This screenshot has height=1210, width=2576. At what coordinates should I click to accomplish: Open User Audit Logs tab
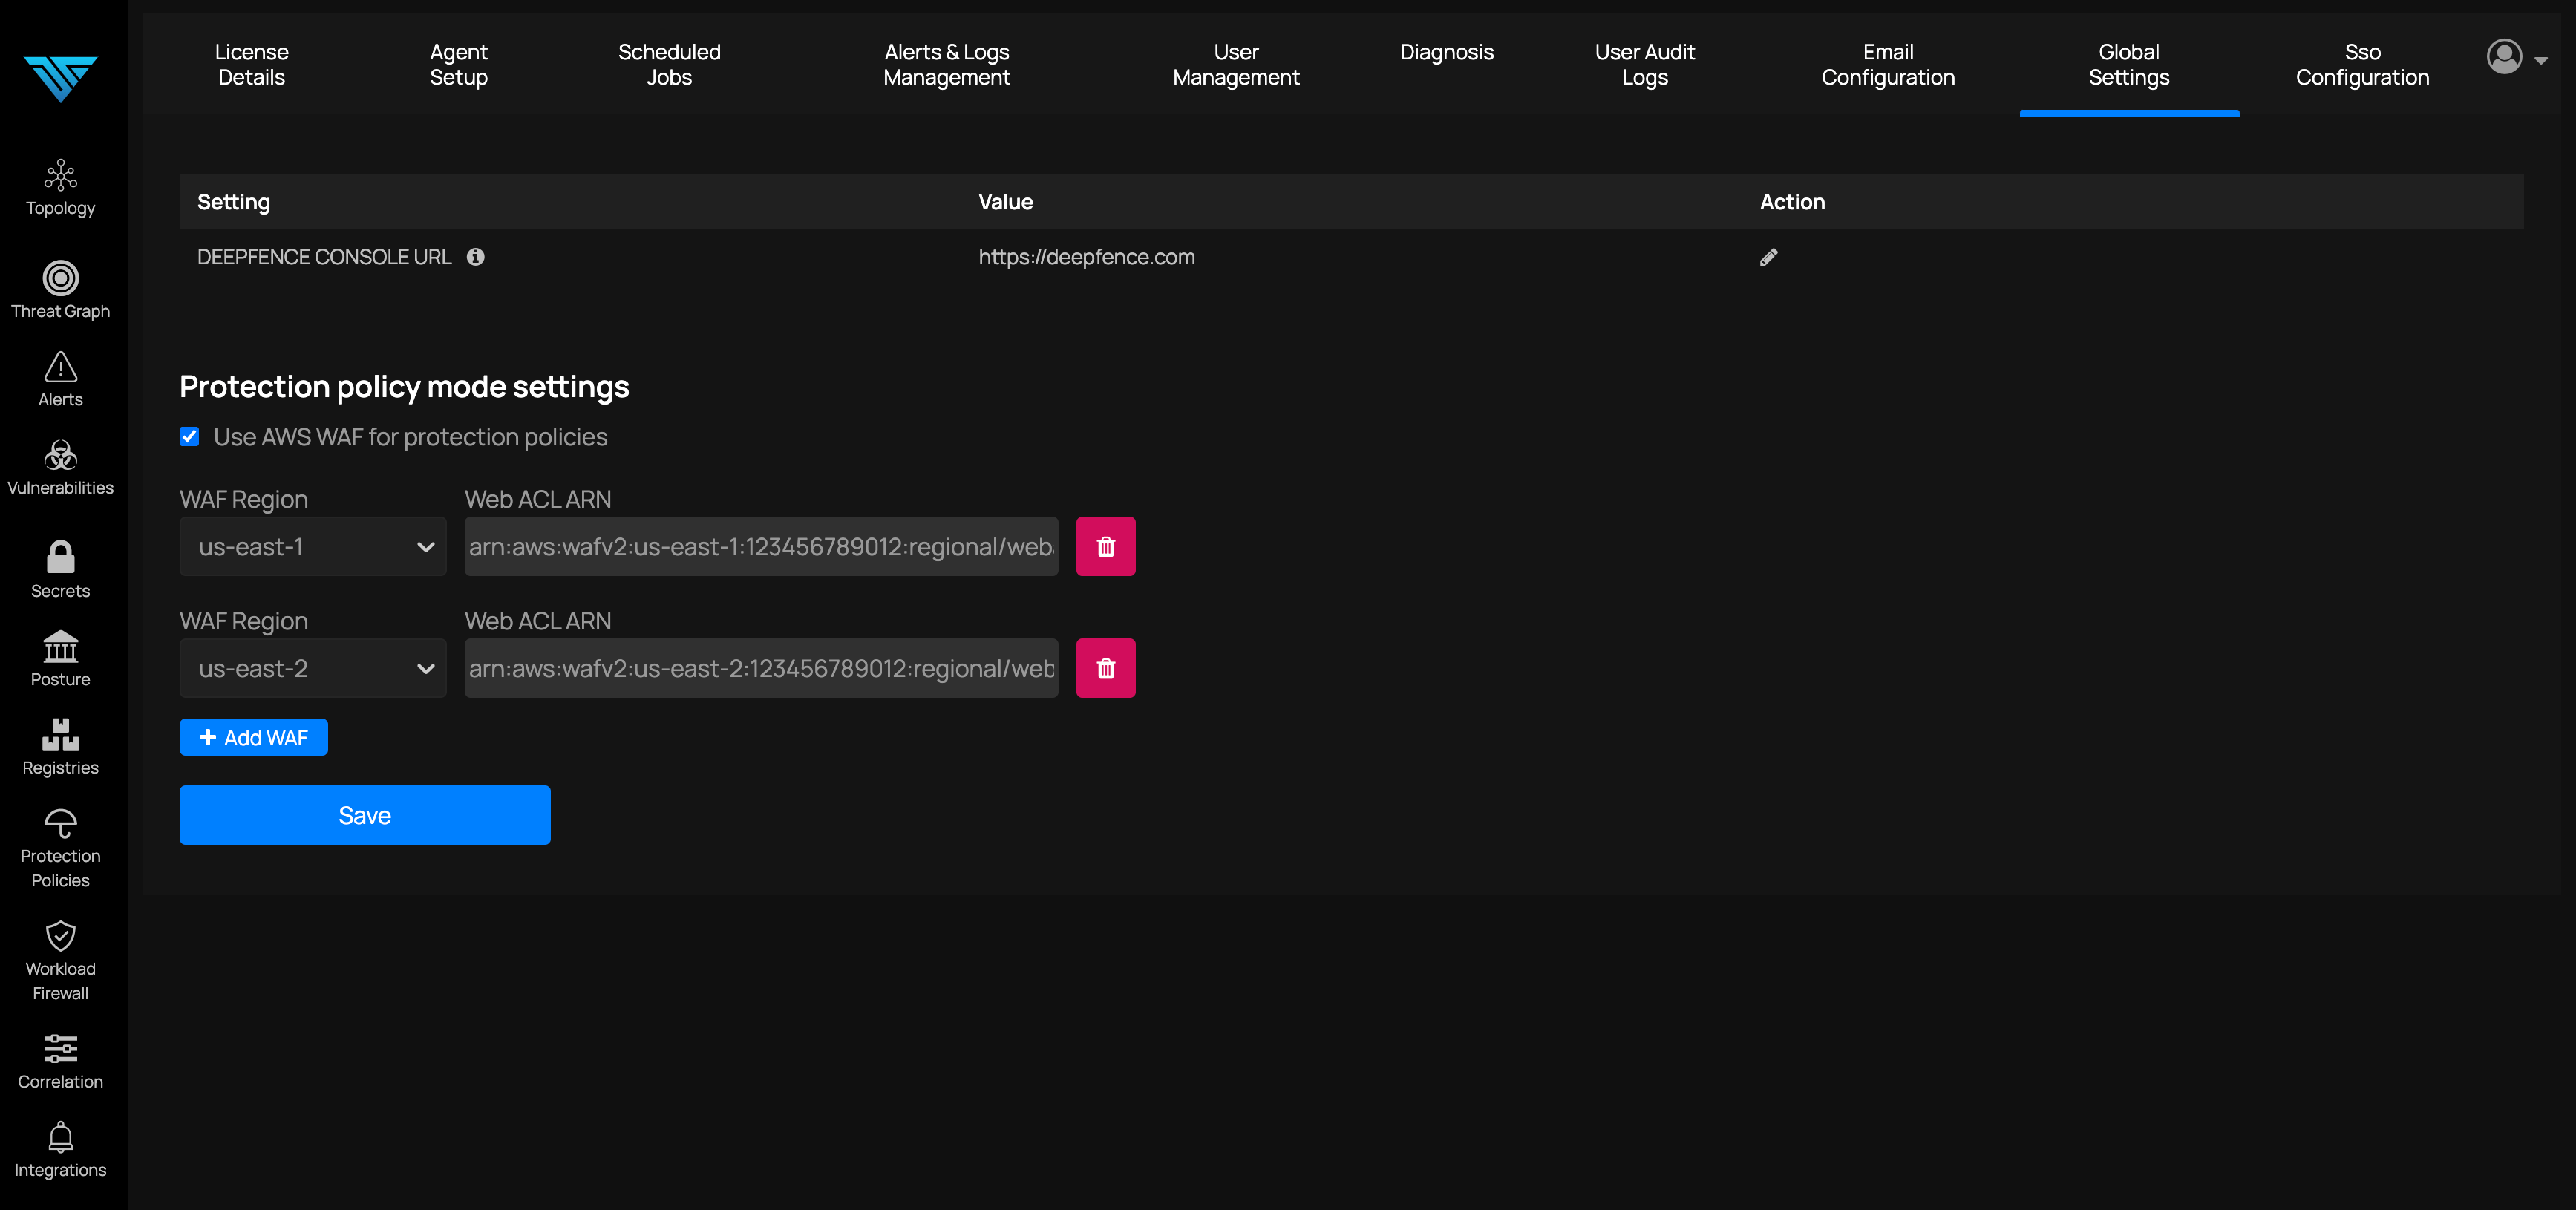1644,64
